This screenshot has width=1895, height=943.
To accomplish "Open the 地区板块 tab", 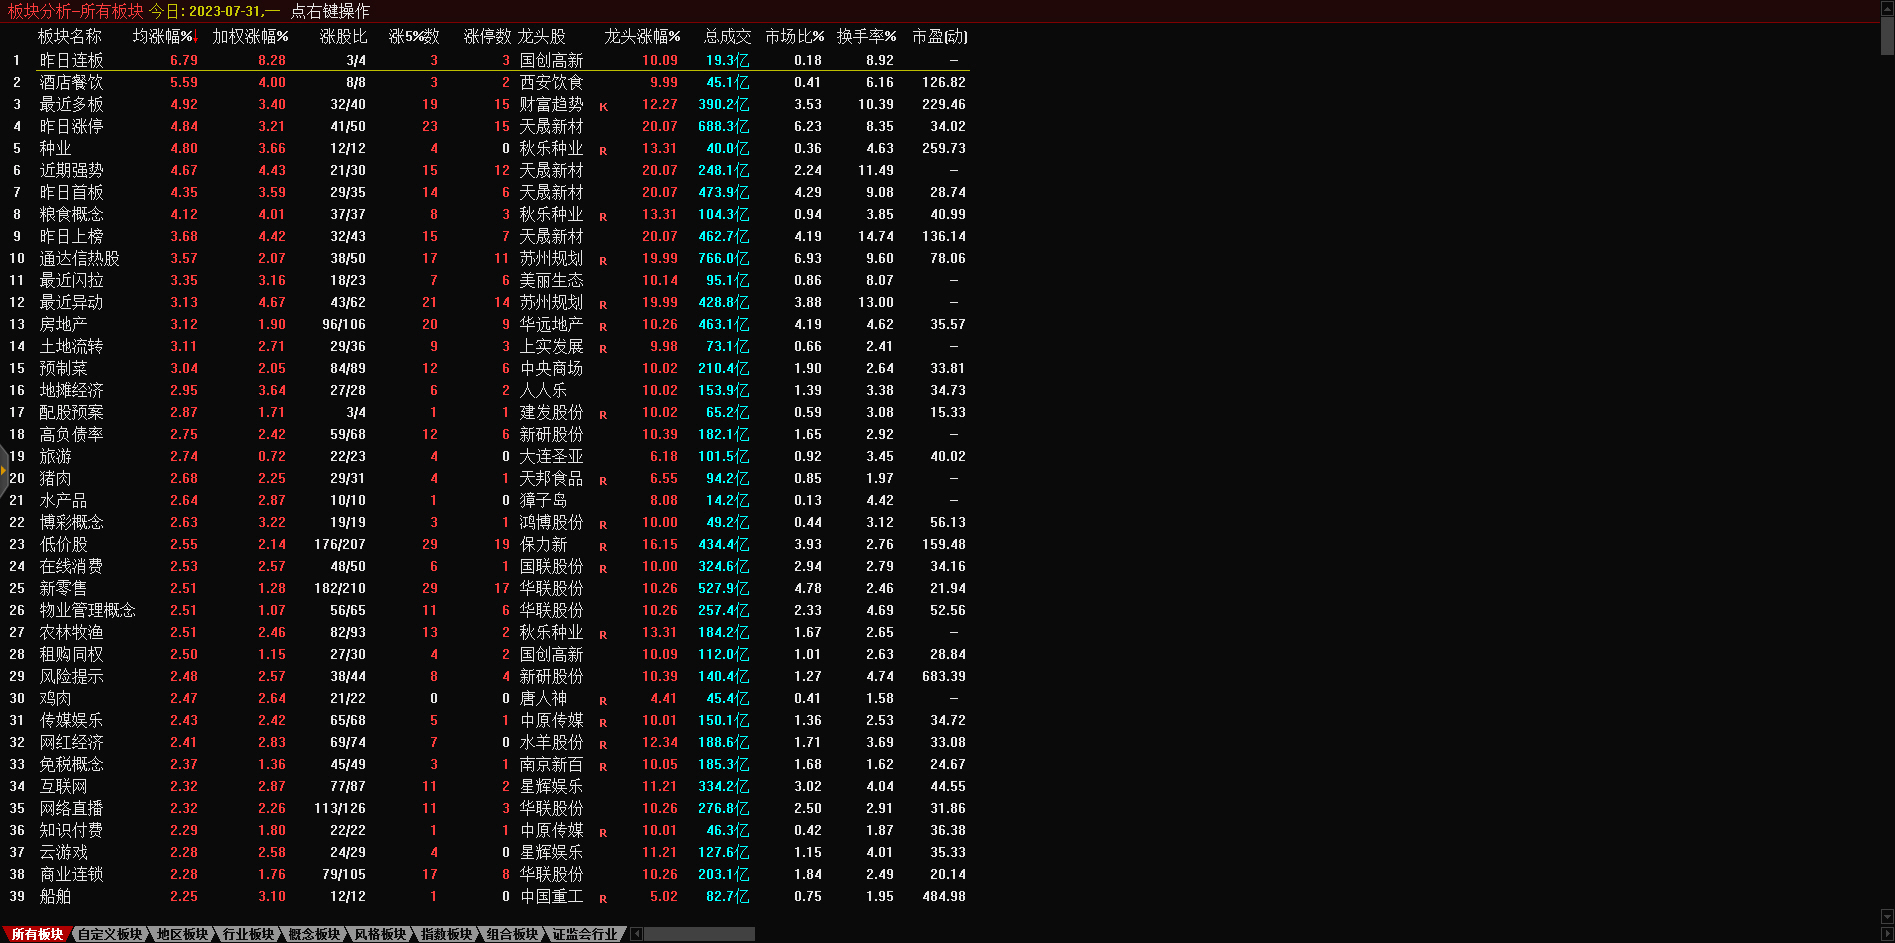I will pyautogui.click(x=182, y=934).
